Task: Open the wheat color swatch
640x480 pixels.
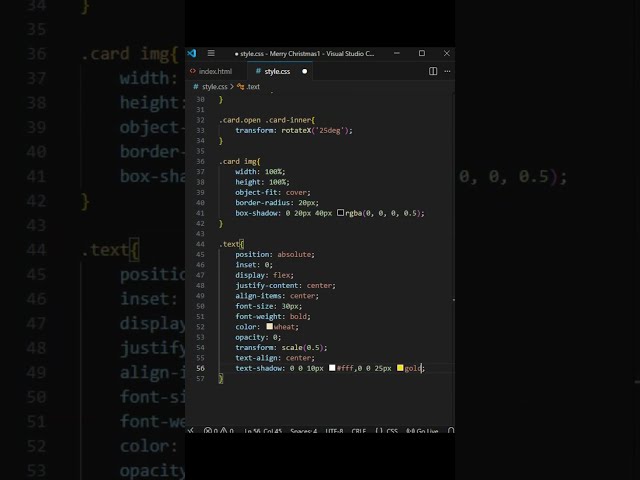Action: (269, 327)
